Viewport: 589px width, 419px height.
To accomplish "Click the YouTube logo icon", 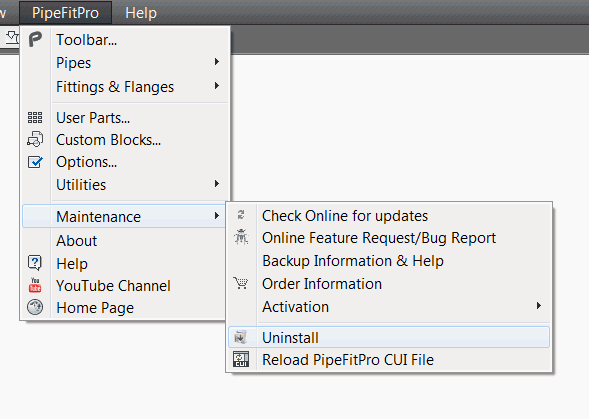I will pyautogui.click(x=35, y=285).
